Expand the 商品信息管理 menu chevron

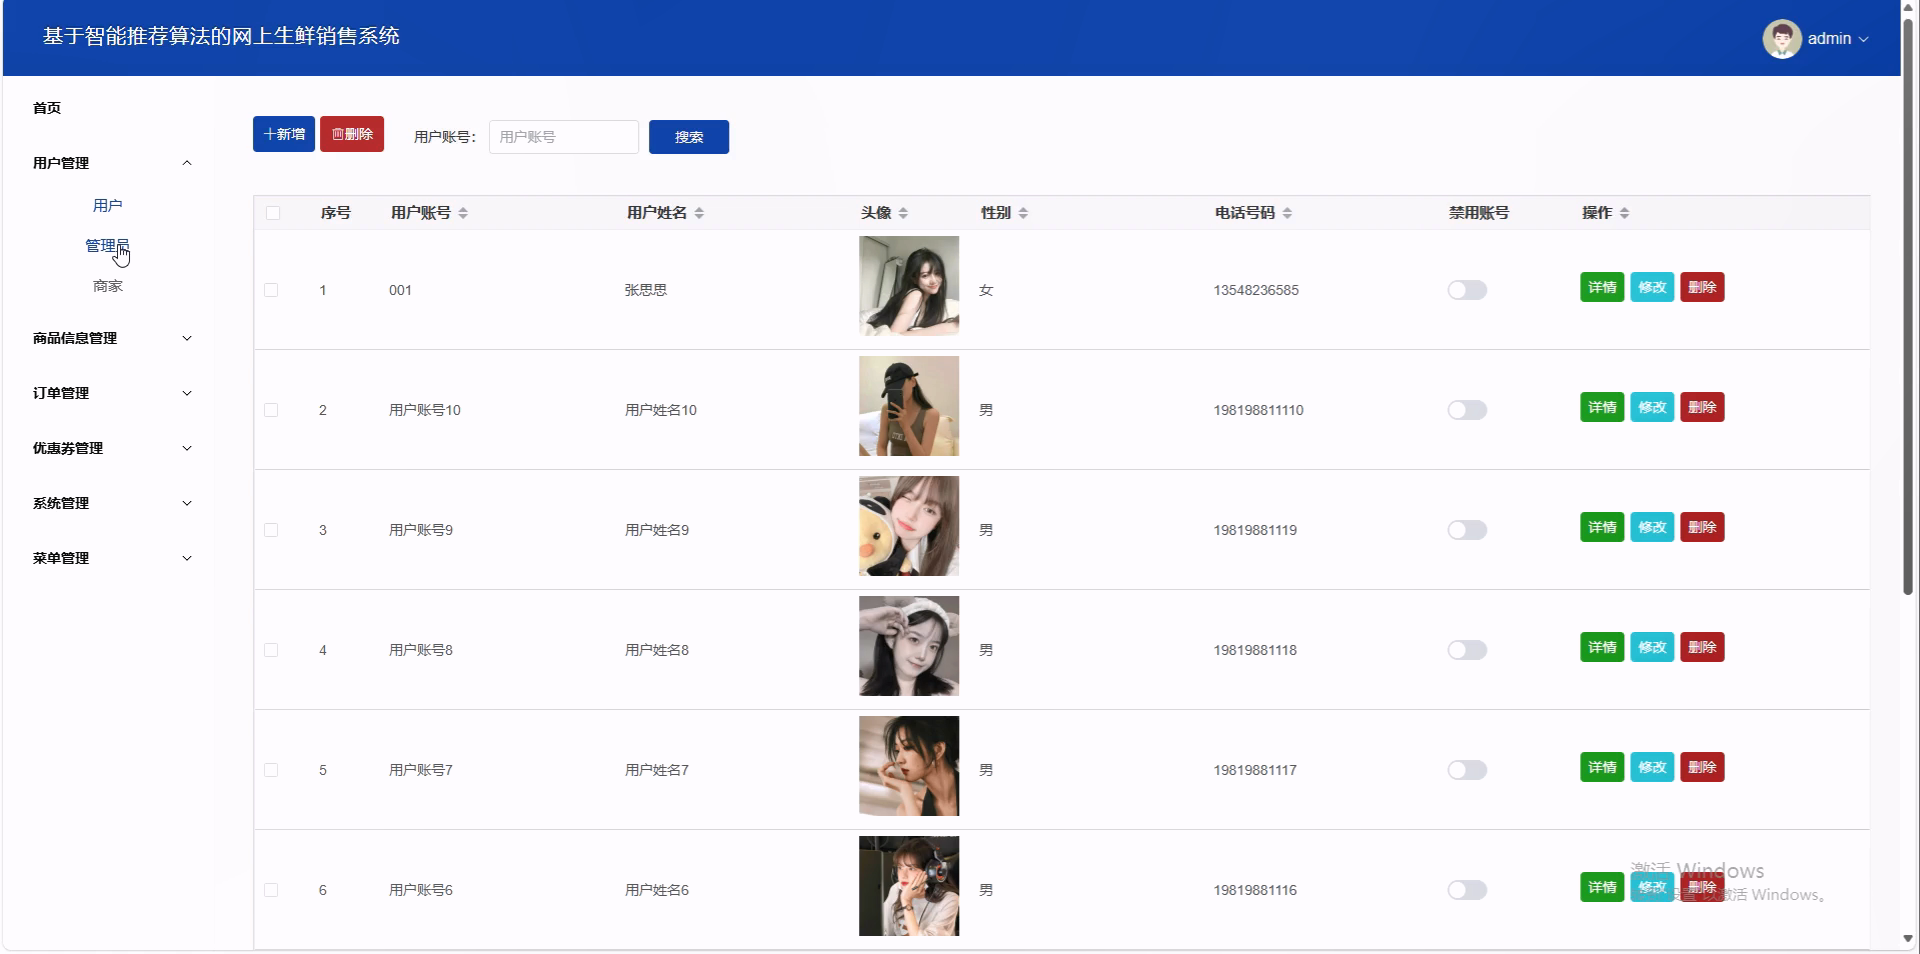[187, 338]
